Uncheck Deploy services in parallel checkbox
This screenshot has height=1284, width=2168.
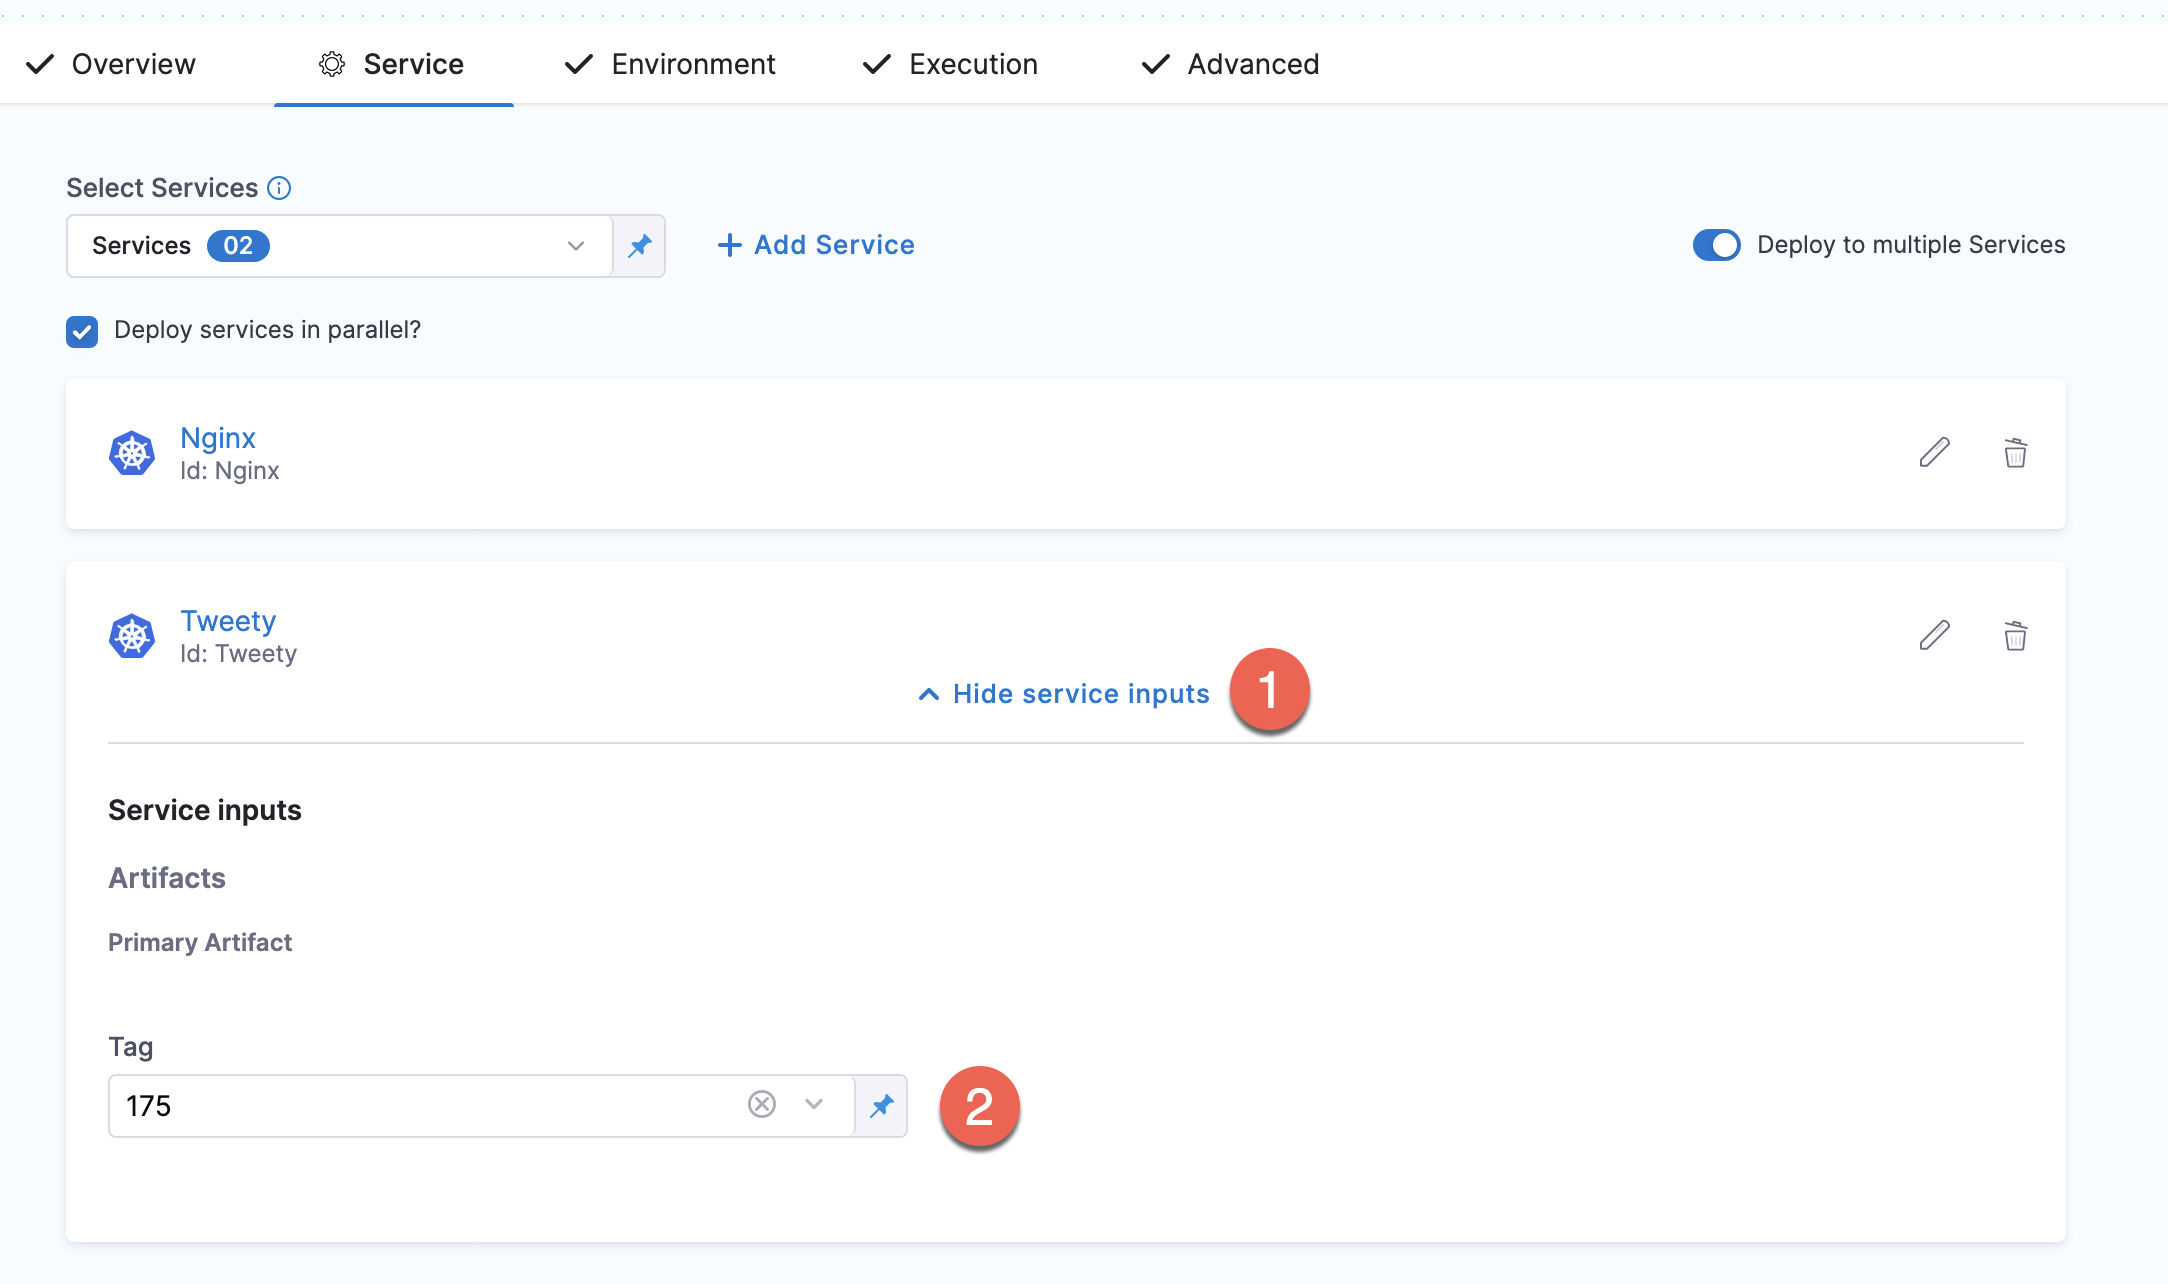click(82, 331)
